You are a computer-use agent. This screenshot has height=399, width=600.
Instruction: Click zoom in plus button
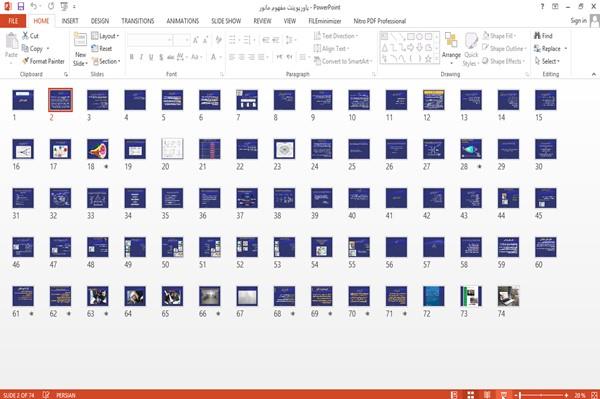coord(566,395)
